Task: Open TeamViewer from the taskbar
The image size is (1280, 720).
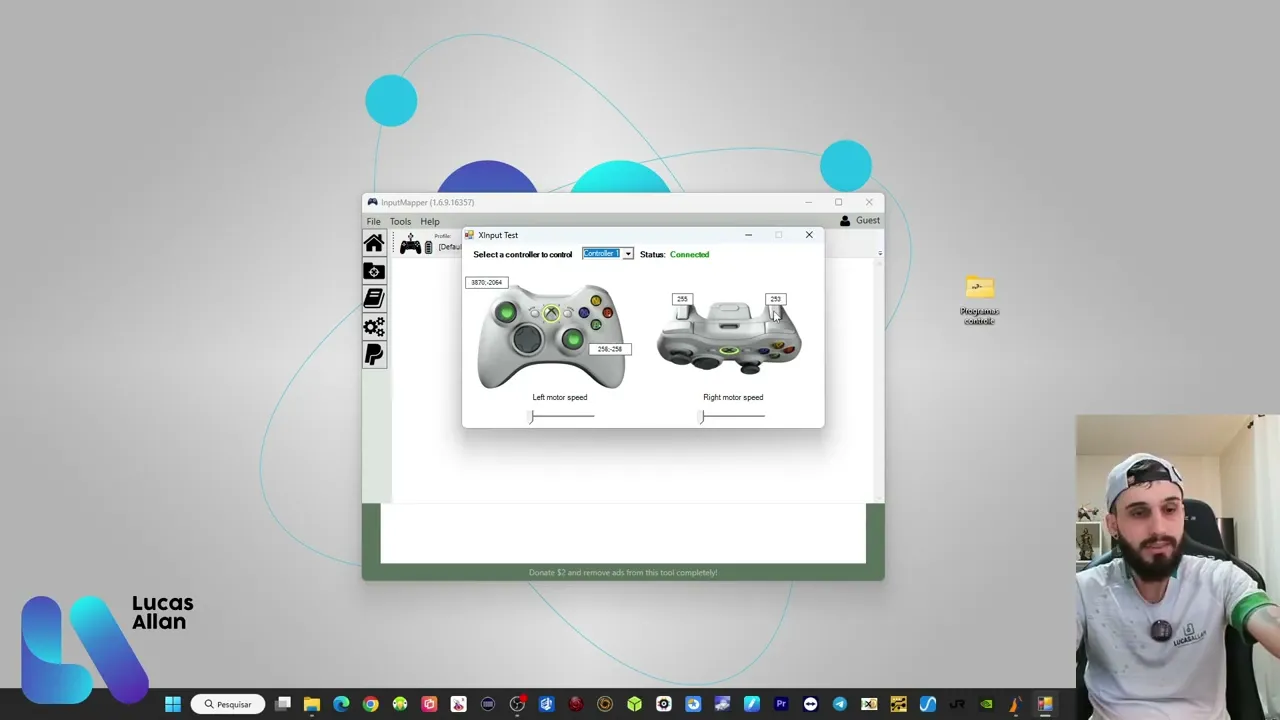Action: (810, 704)
